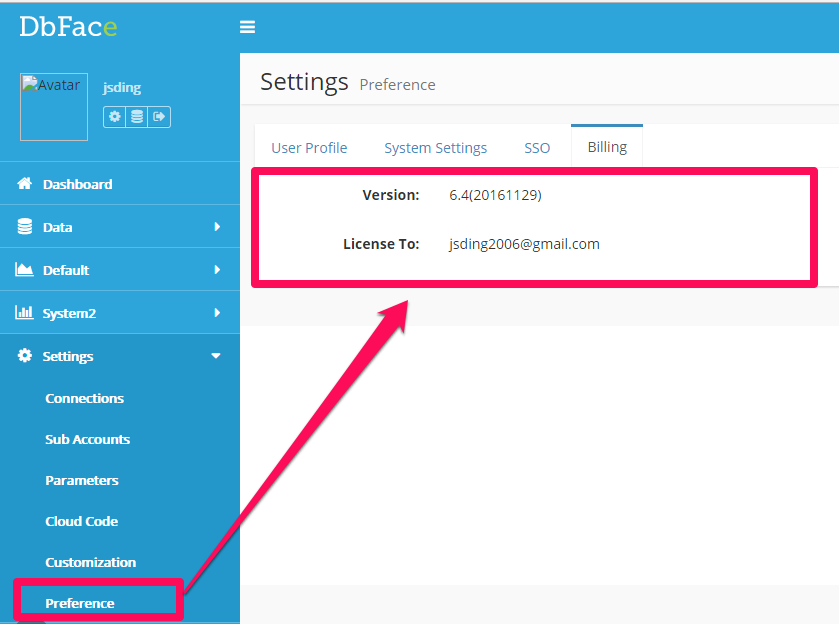This screenshot has width=839, height=624.
Task: Click the Preference subtitle in header
Action: (398, 85)
